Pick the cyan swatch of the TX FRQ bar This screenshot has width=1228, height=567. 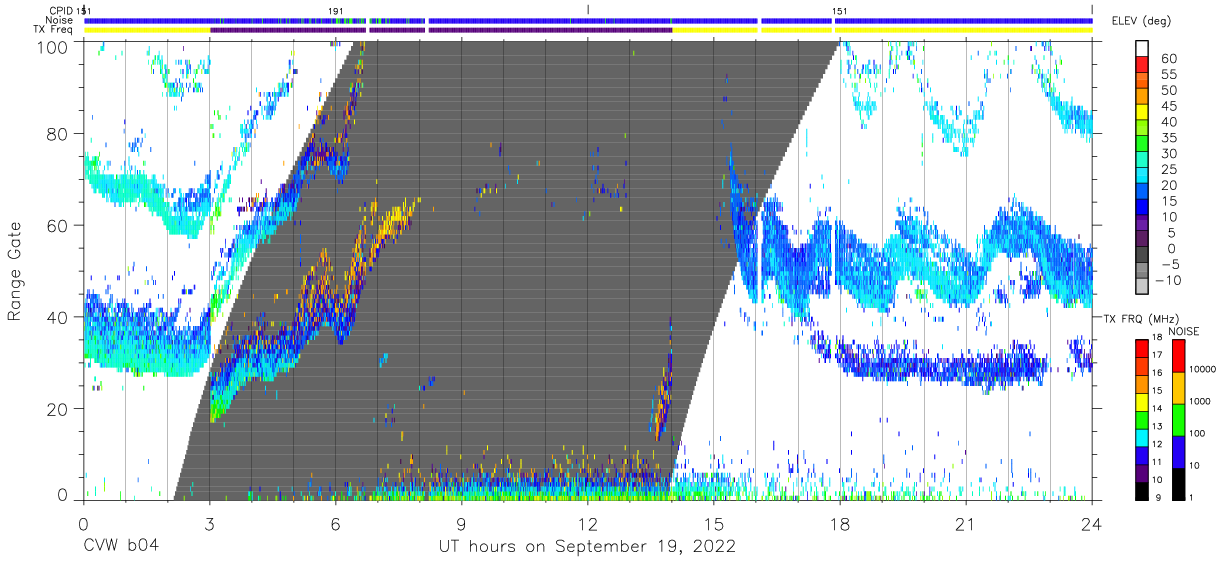pos(1142,436)
